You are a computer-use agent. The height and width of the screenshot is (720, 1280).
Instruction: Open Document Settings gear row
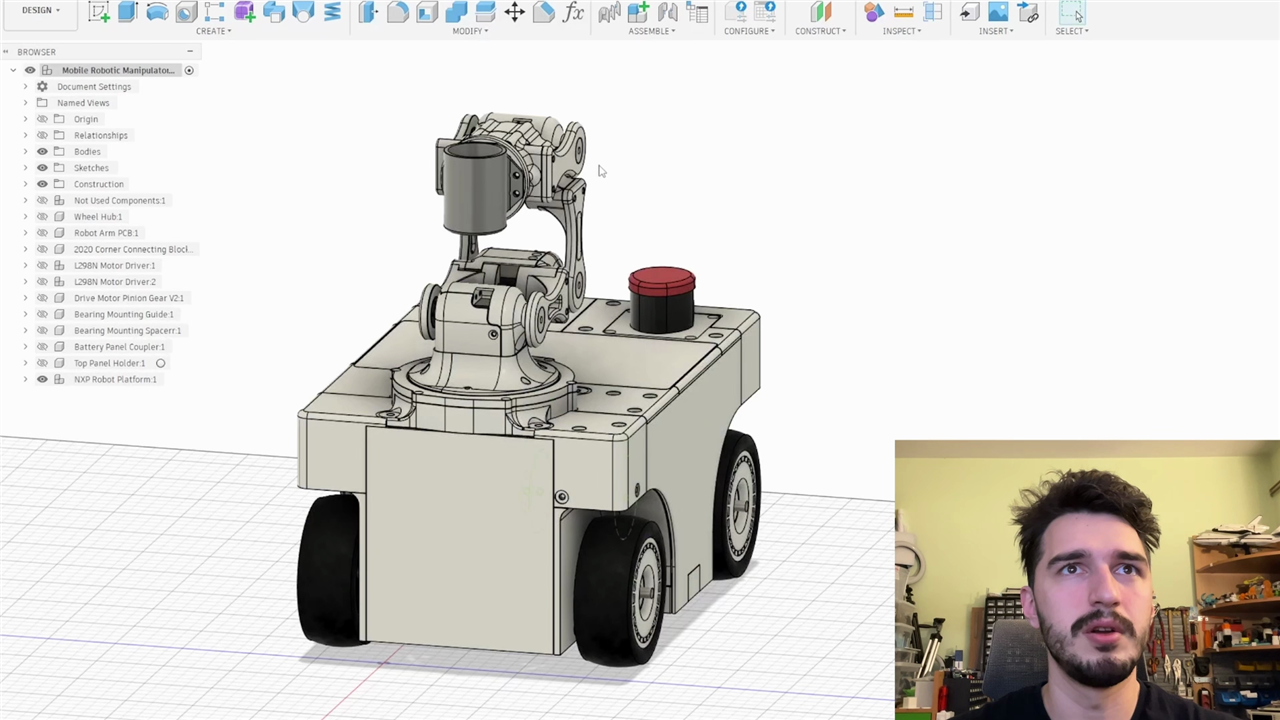point(85,87)
